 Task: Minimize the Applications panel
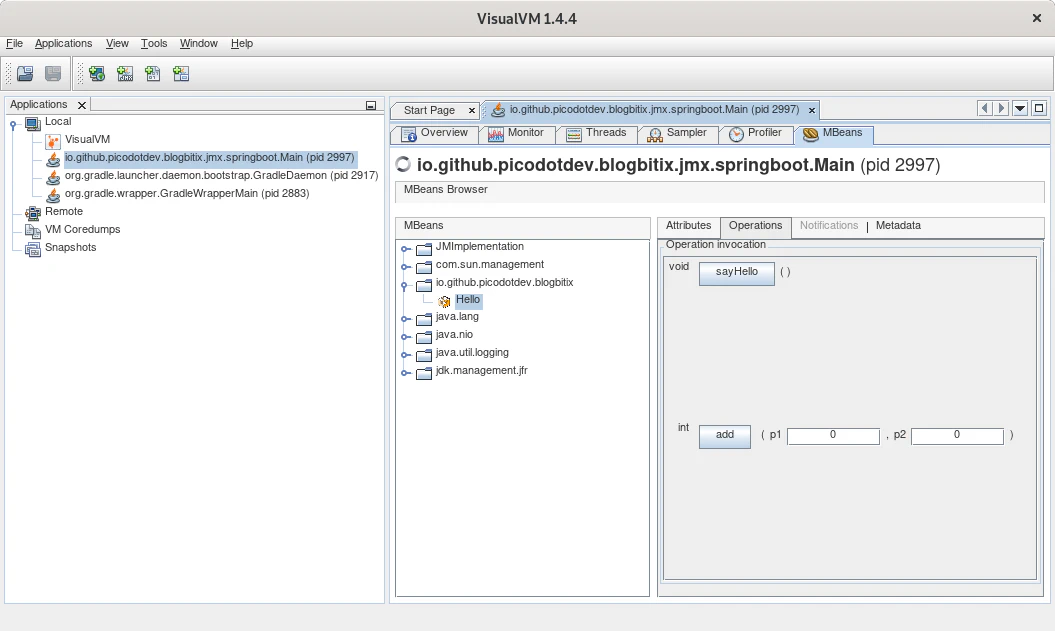point(371,105)
